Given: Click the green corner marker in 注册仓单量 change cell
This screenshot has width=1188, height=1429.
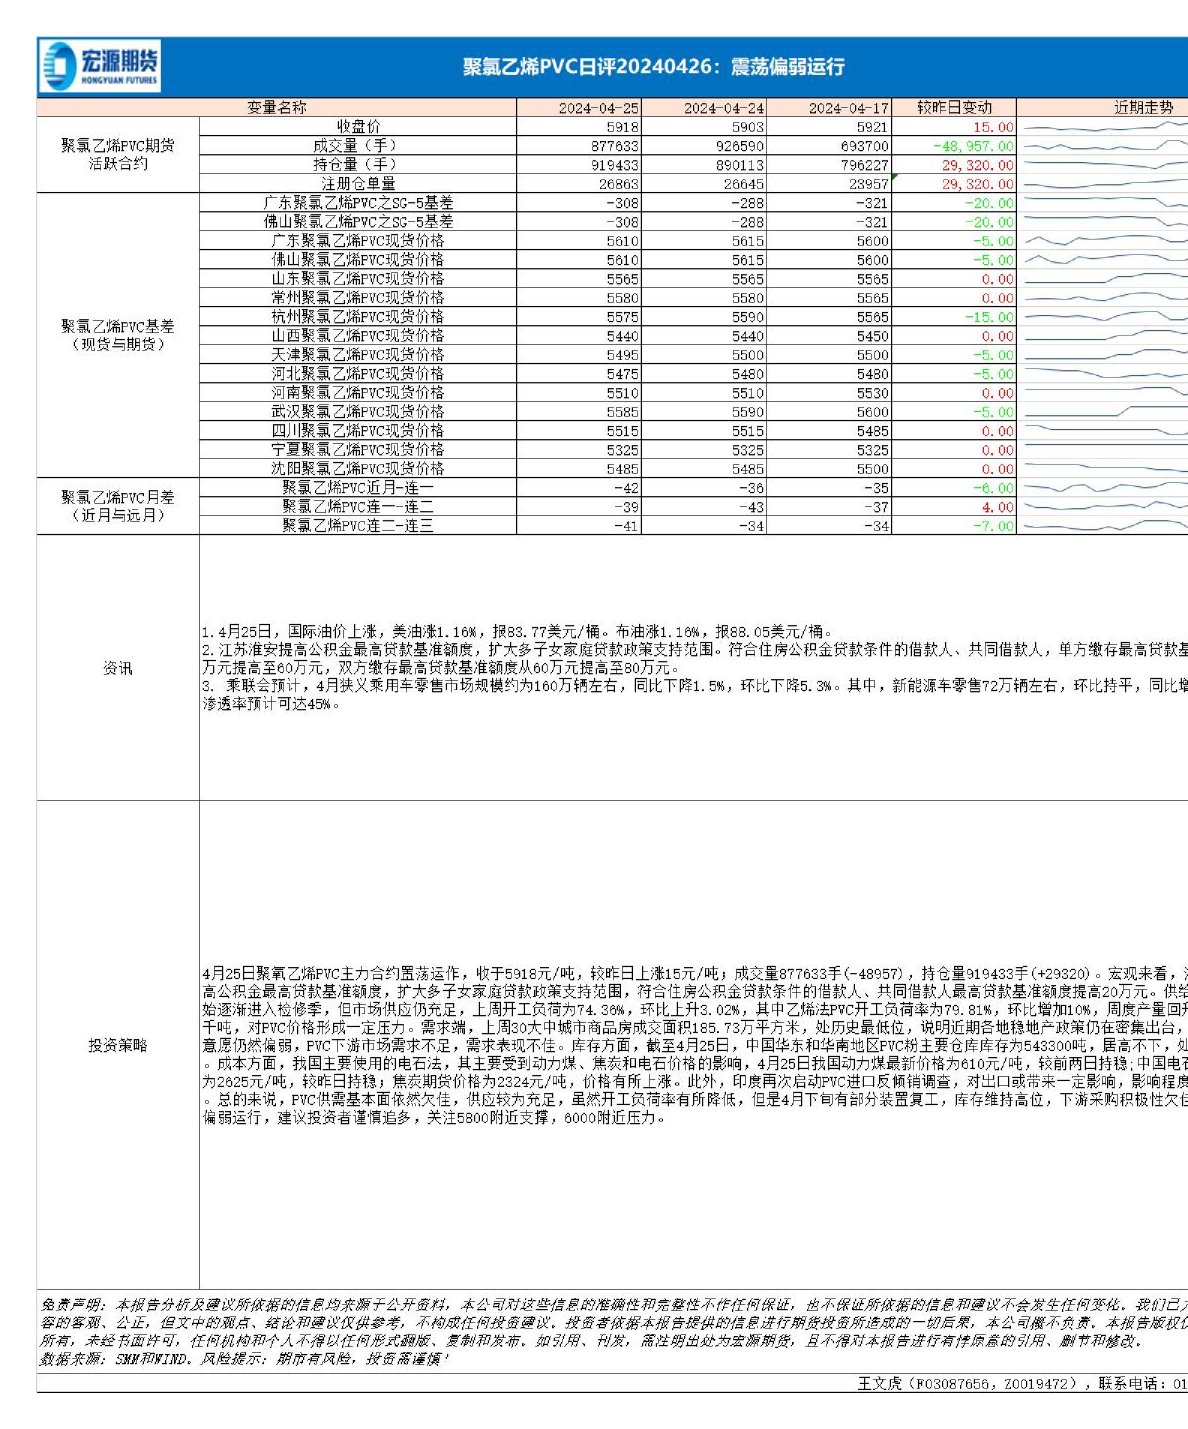Looking at the screenshot, I should coord(894,177).
